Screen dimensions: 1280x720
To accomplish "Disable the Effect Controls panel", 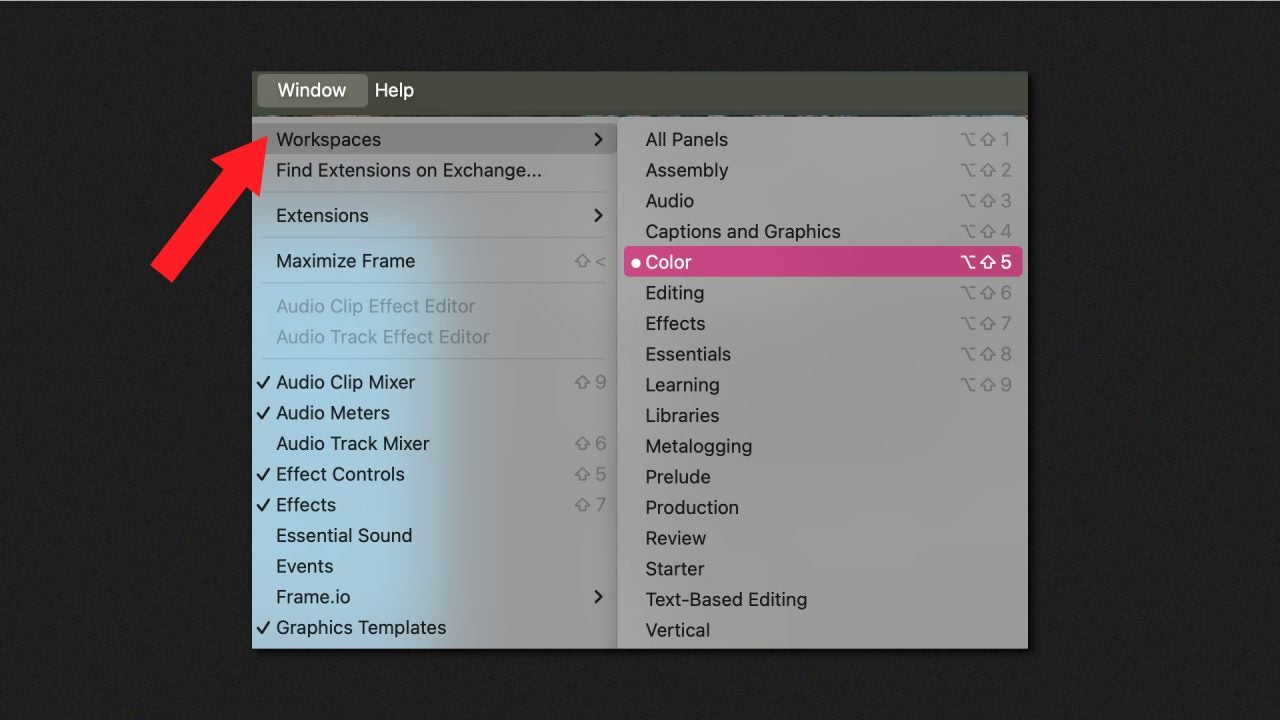I will (x=340, y=474).
